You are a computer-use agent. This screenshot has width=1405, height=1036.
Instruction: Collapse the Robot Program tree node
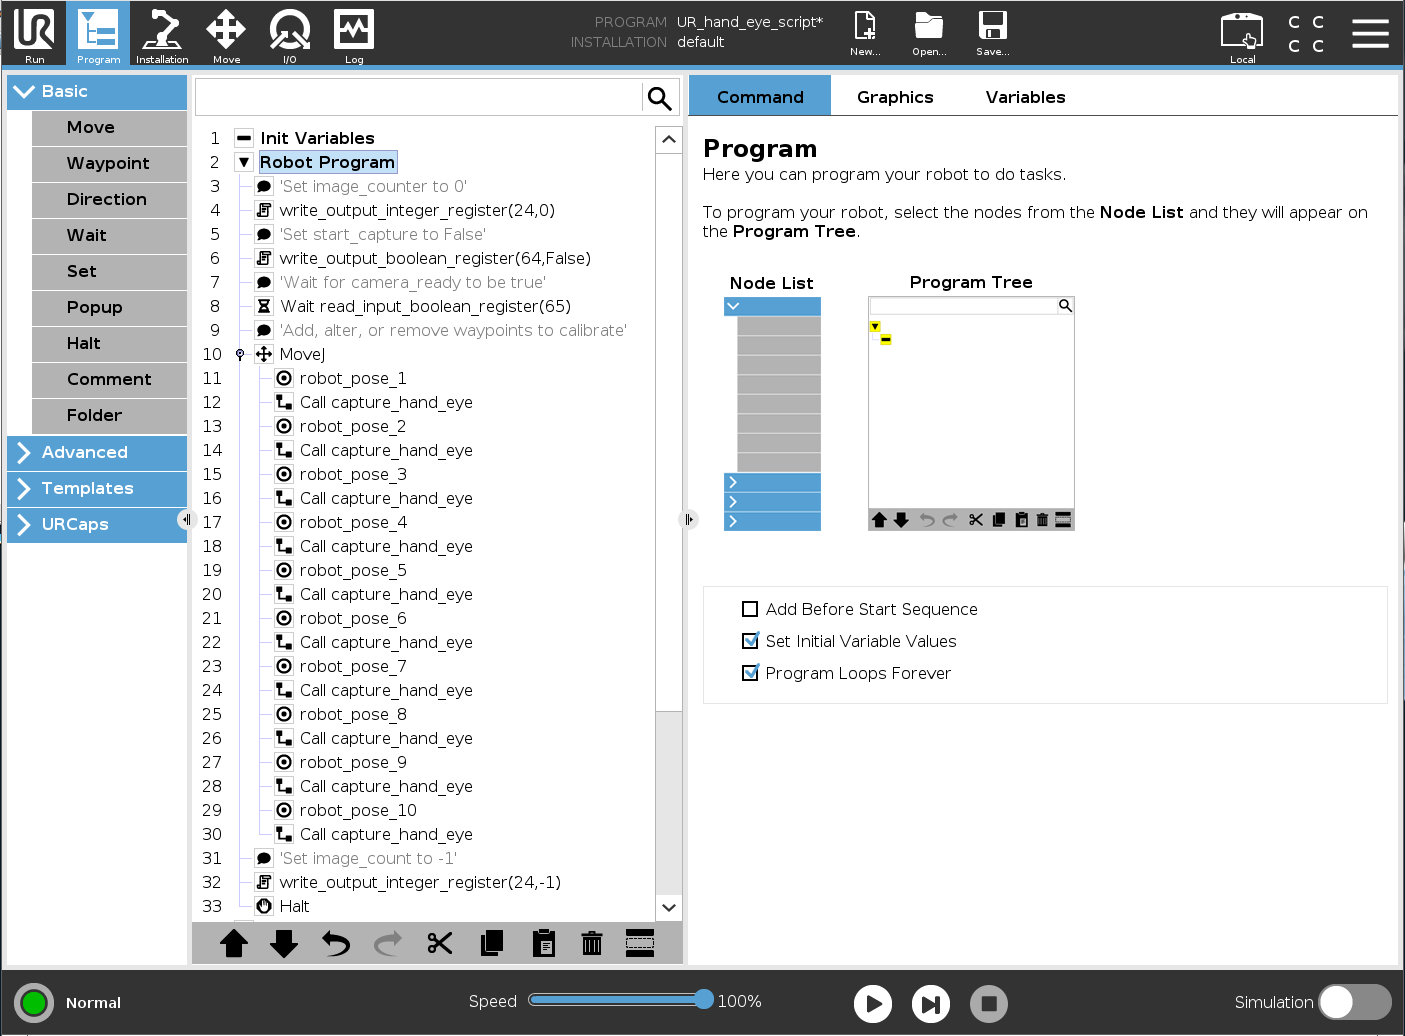(243, 162)
